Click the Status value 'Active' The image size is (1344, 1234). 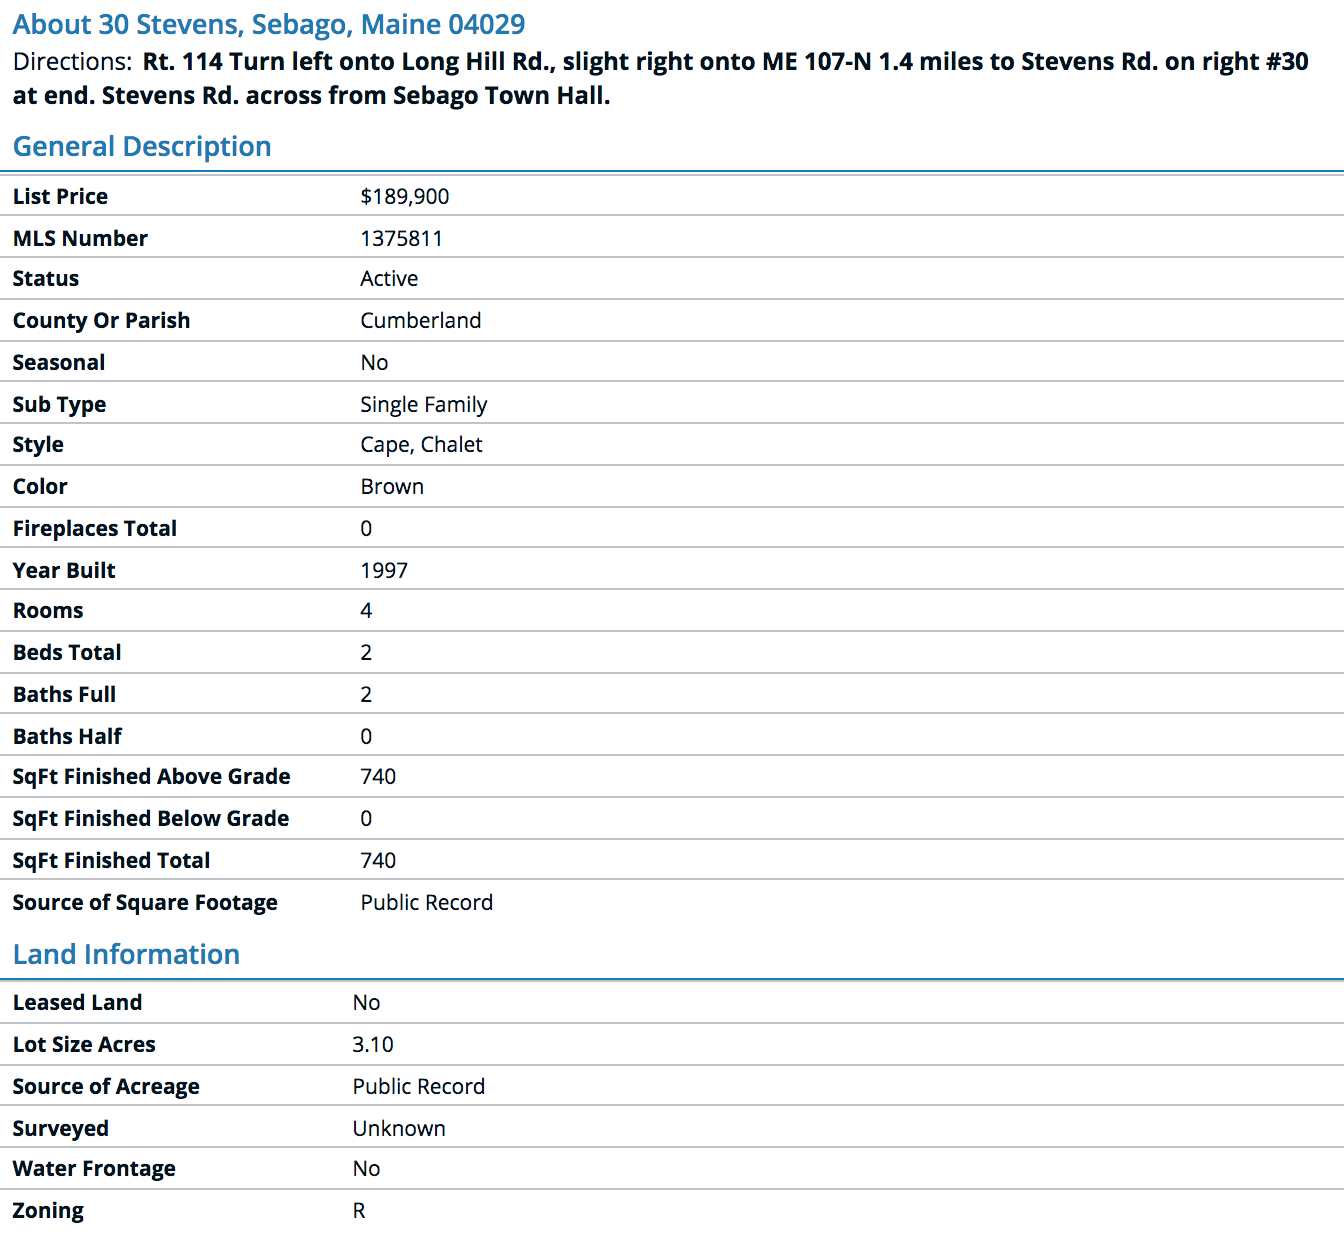tap(389, 279)
